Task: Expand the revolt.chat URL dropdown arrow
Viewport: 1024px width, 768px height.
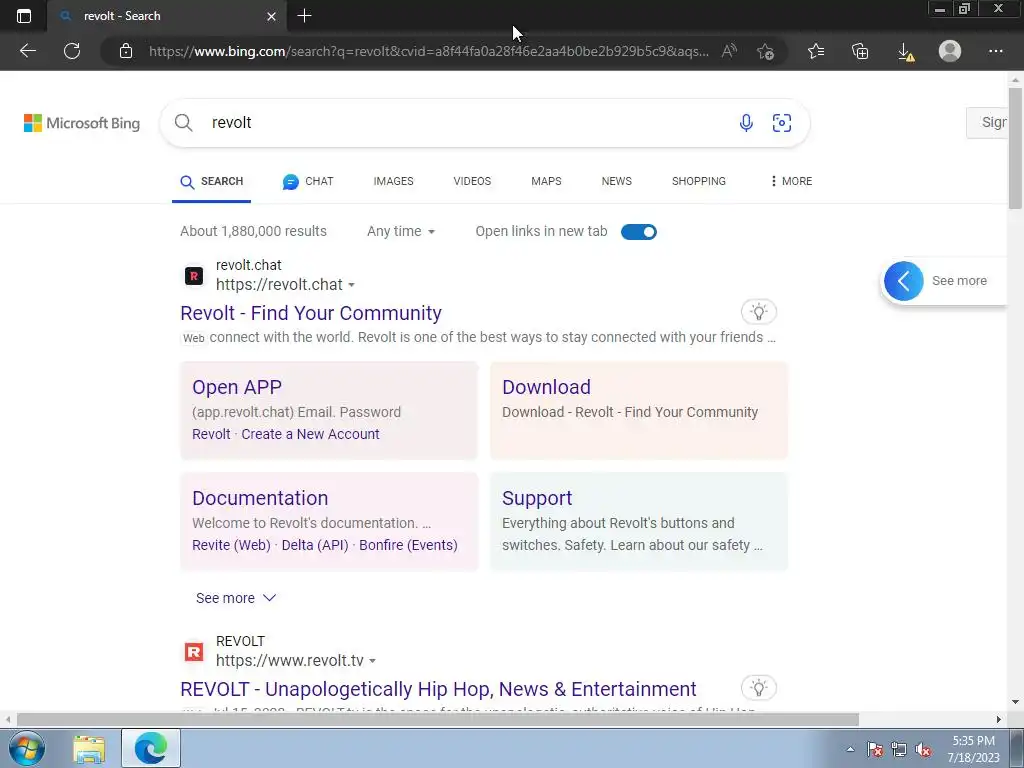Action: pyautogui.click(x=351, y=285)
